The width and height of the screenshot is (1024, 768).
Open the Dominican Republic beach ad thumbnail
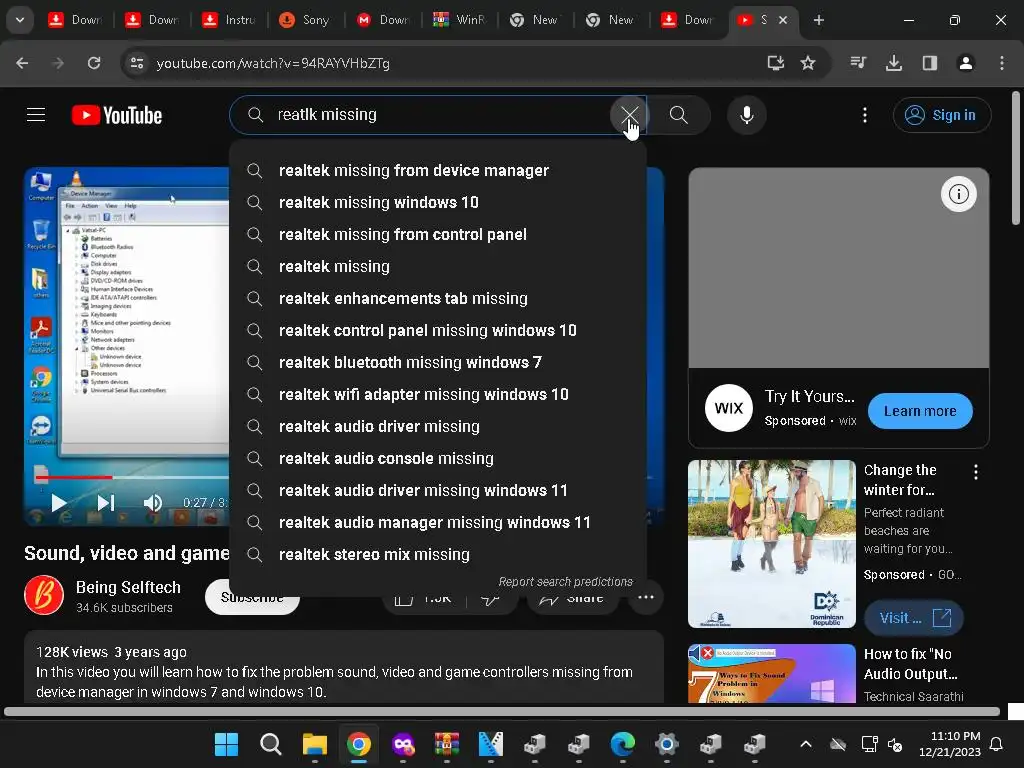771,544
